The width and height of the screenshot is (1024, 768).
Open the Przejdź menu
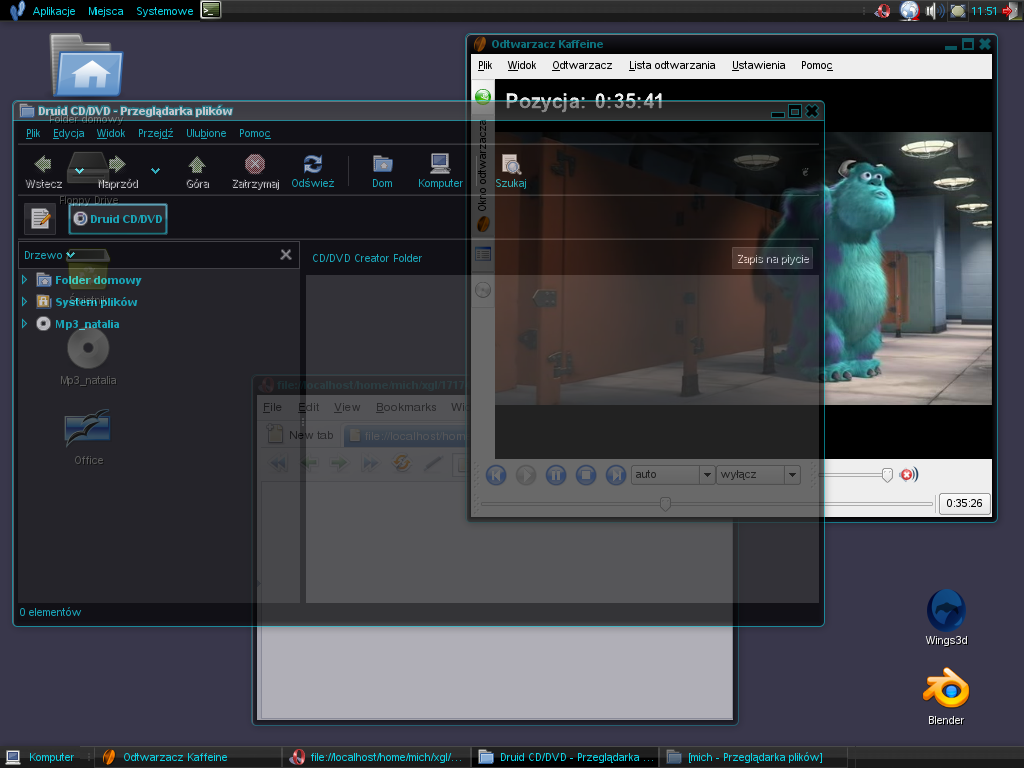pyautogui.click(x=155, y=133)
